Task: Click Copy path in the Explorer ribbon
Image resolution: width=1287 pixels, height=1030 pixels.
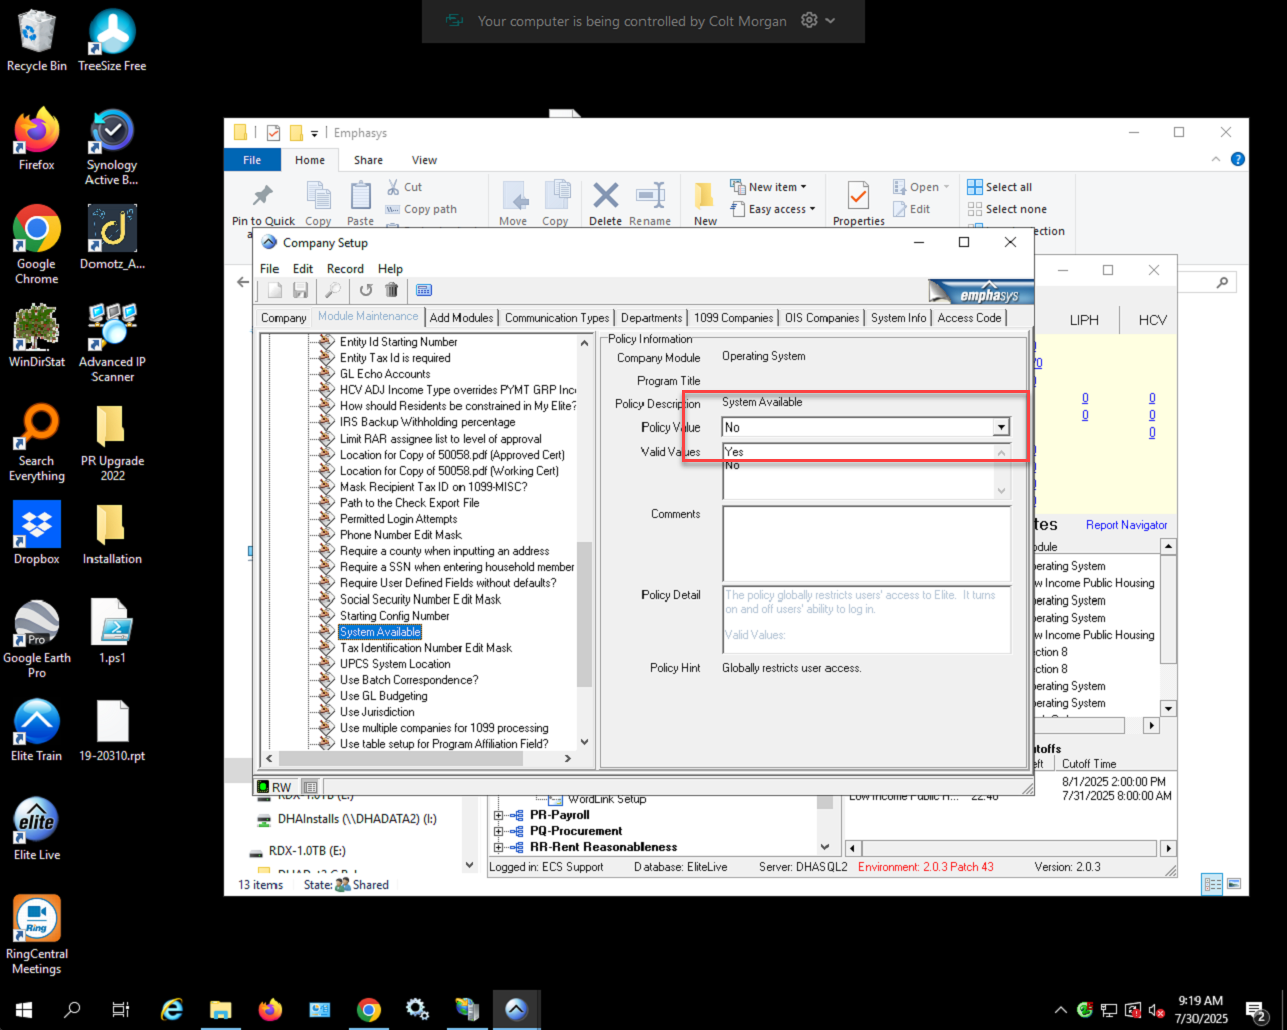Action: point(421,209)
